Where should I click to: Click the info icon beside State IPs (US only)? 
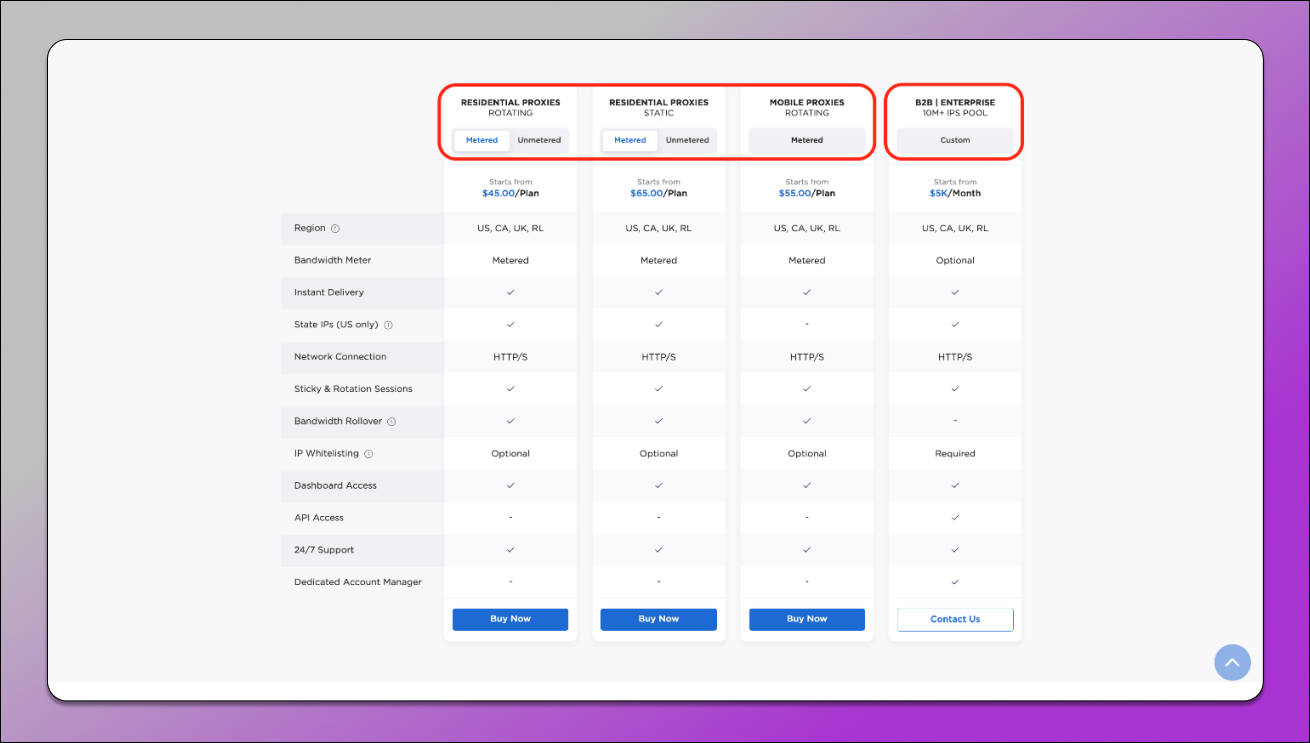pos(388,325)
